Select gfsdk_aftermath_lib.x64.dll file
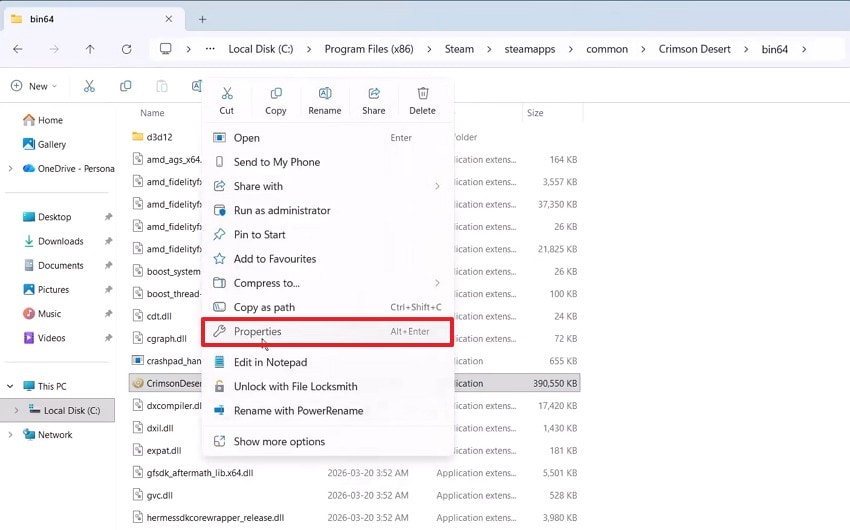Screen dimensions: 850x530 pyautogui.click(x=199, y=473)
